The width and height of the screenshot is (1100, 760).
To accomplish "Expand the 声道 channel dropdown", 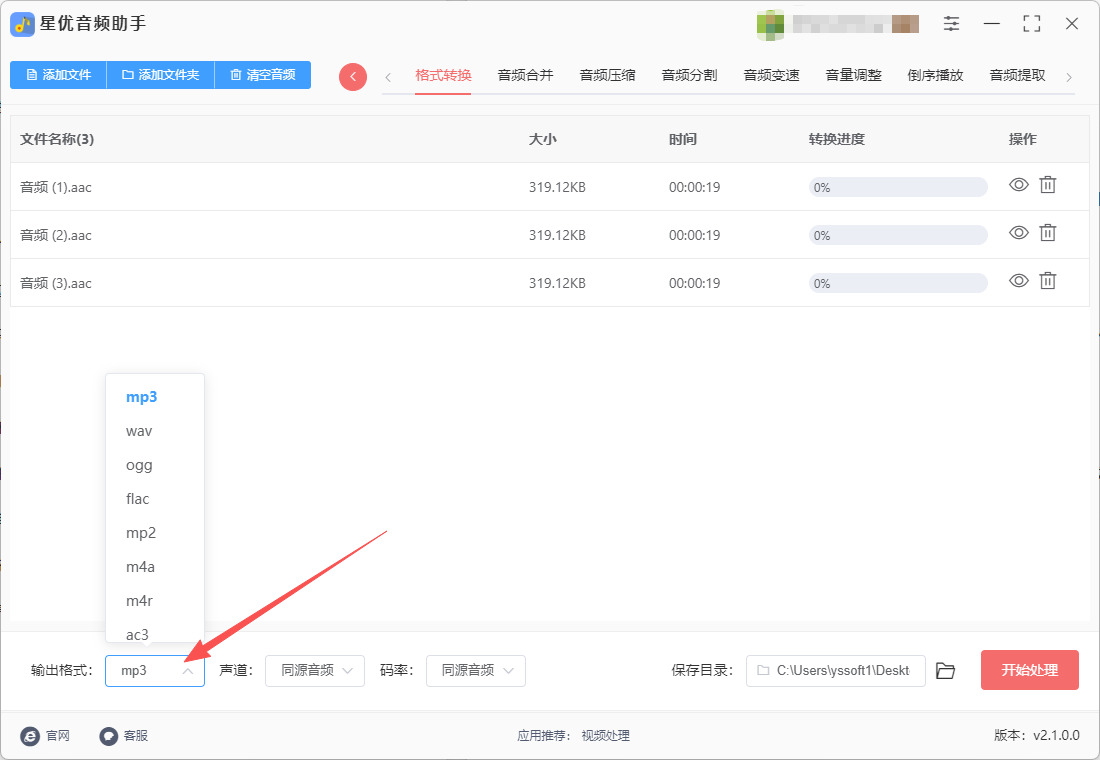I will (x=315, y=671).
